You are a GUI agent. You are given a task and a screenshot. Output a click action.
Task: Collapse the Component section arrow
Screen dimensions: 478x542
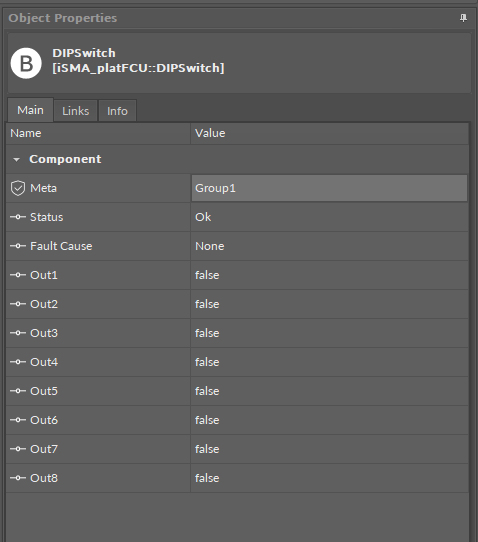[x=16, y=159]
